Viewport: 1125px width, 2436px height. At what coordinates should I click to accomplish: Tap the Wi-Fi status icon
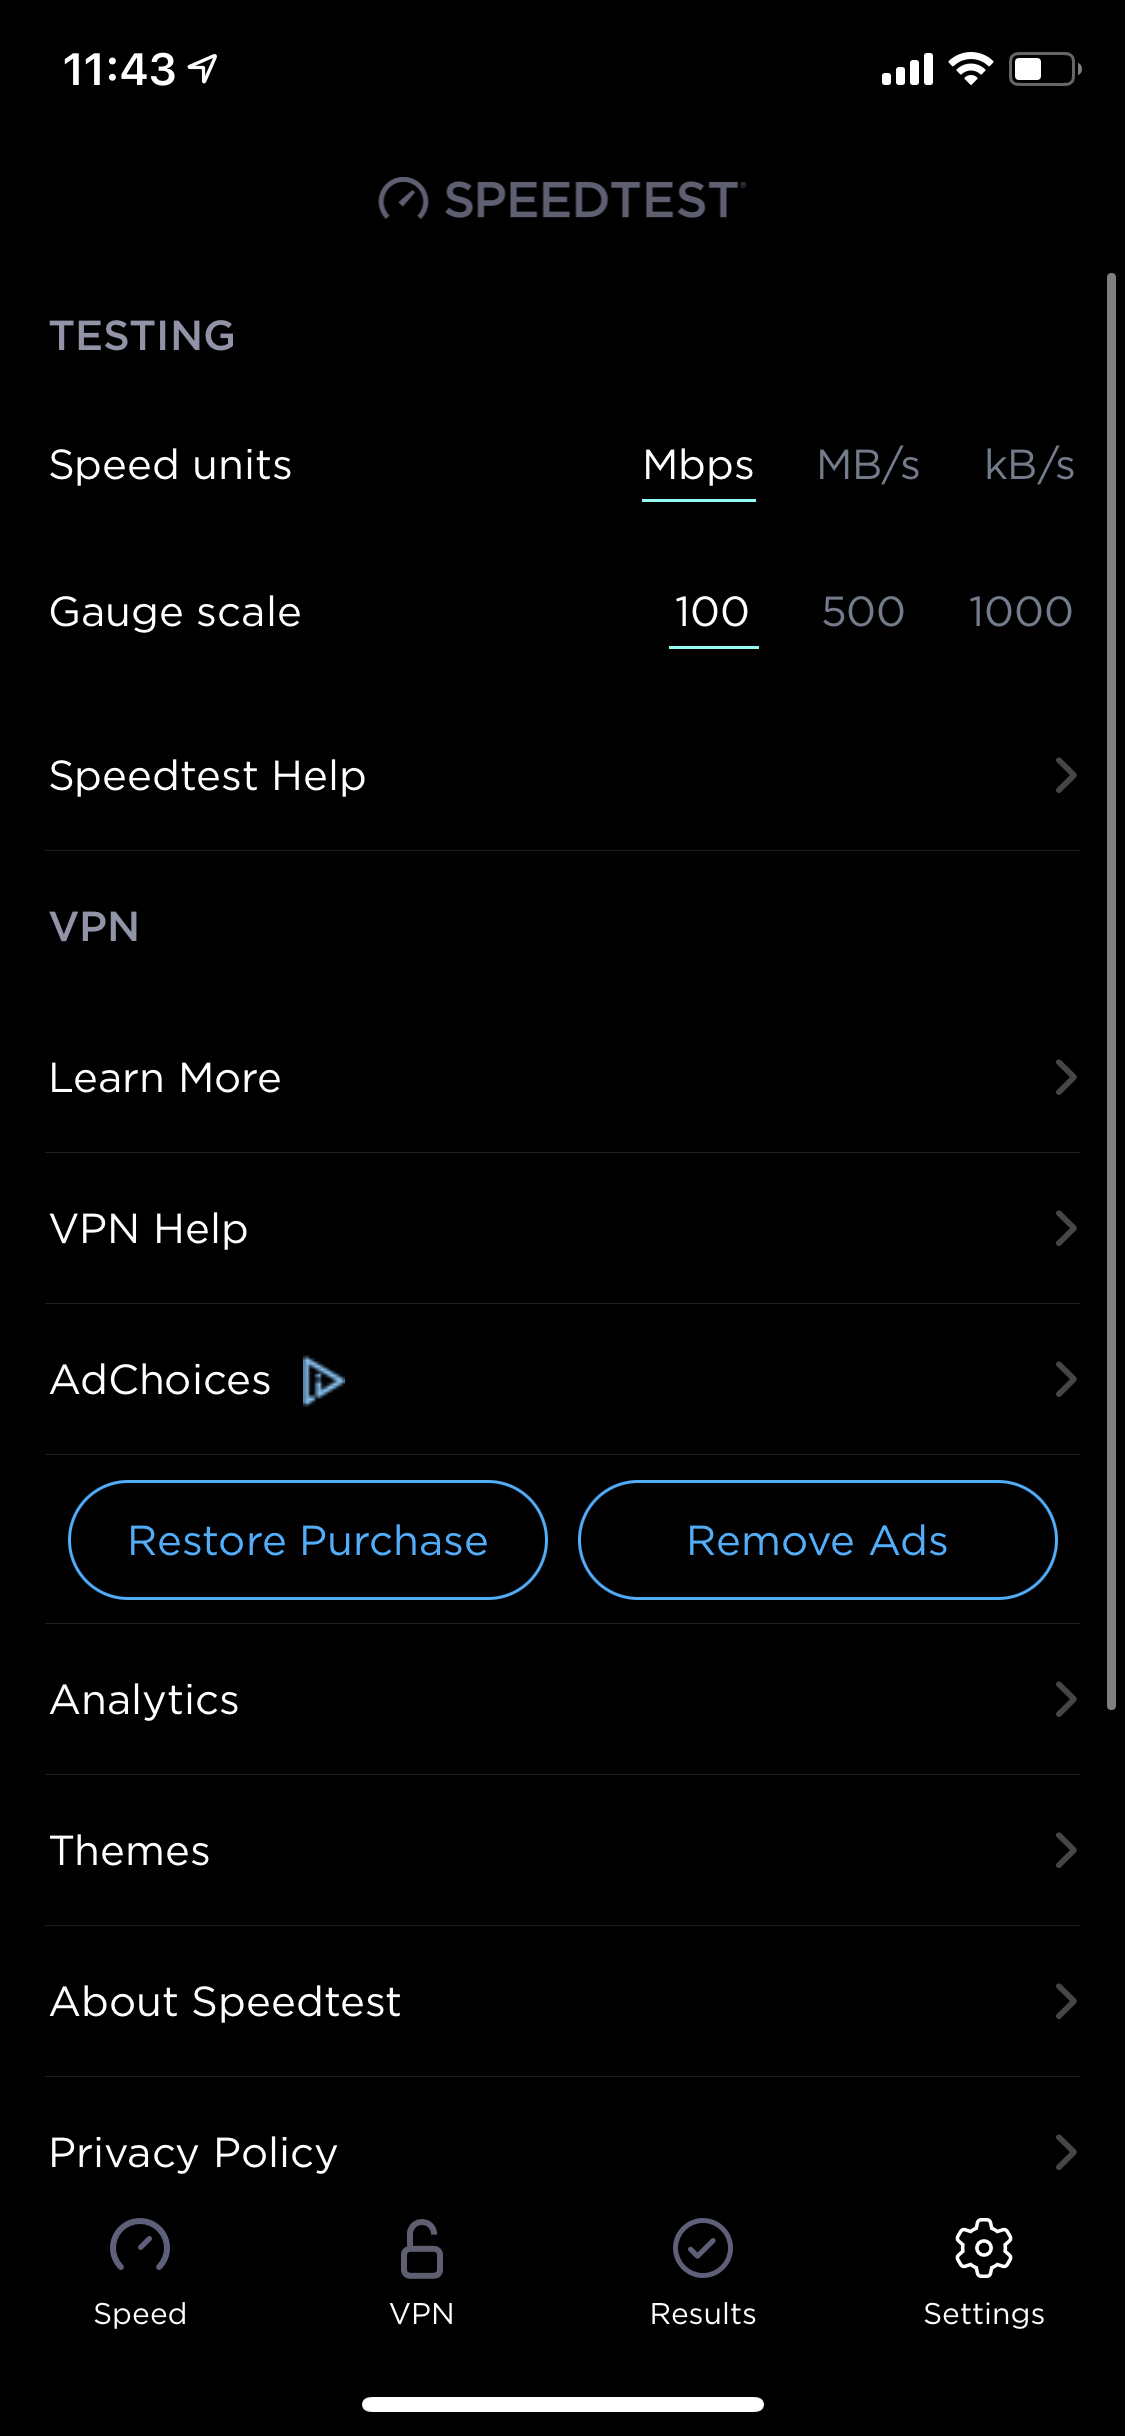pyautogui.click(x=970, y=69)
